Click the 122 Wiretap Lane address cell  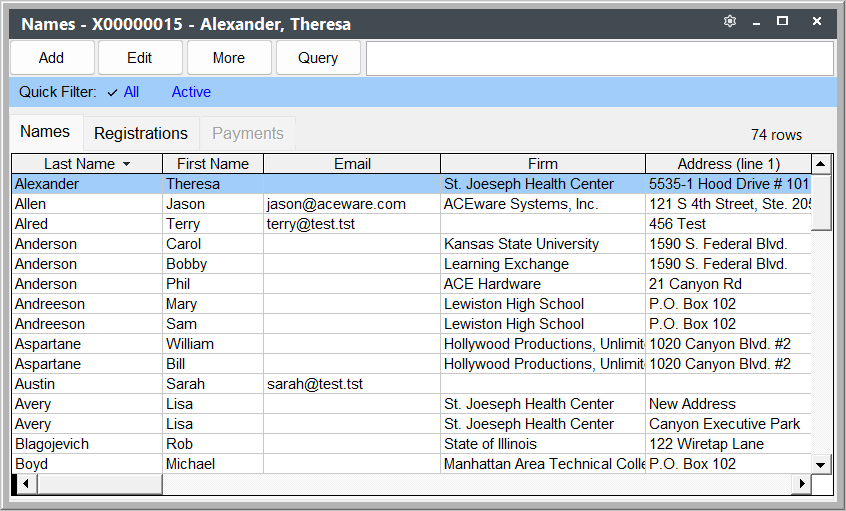pyautogui.click(x=728, y=444)
